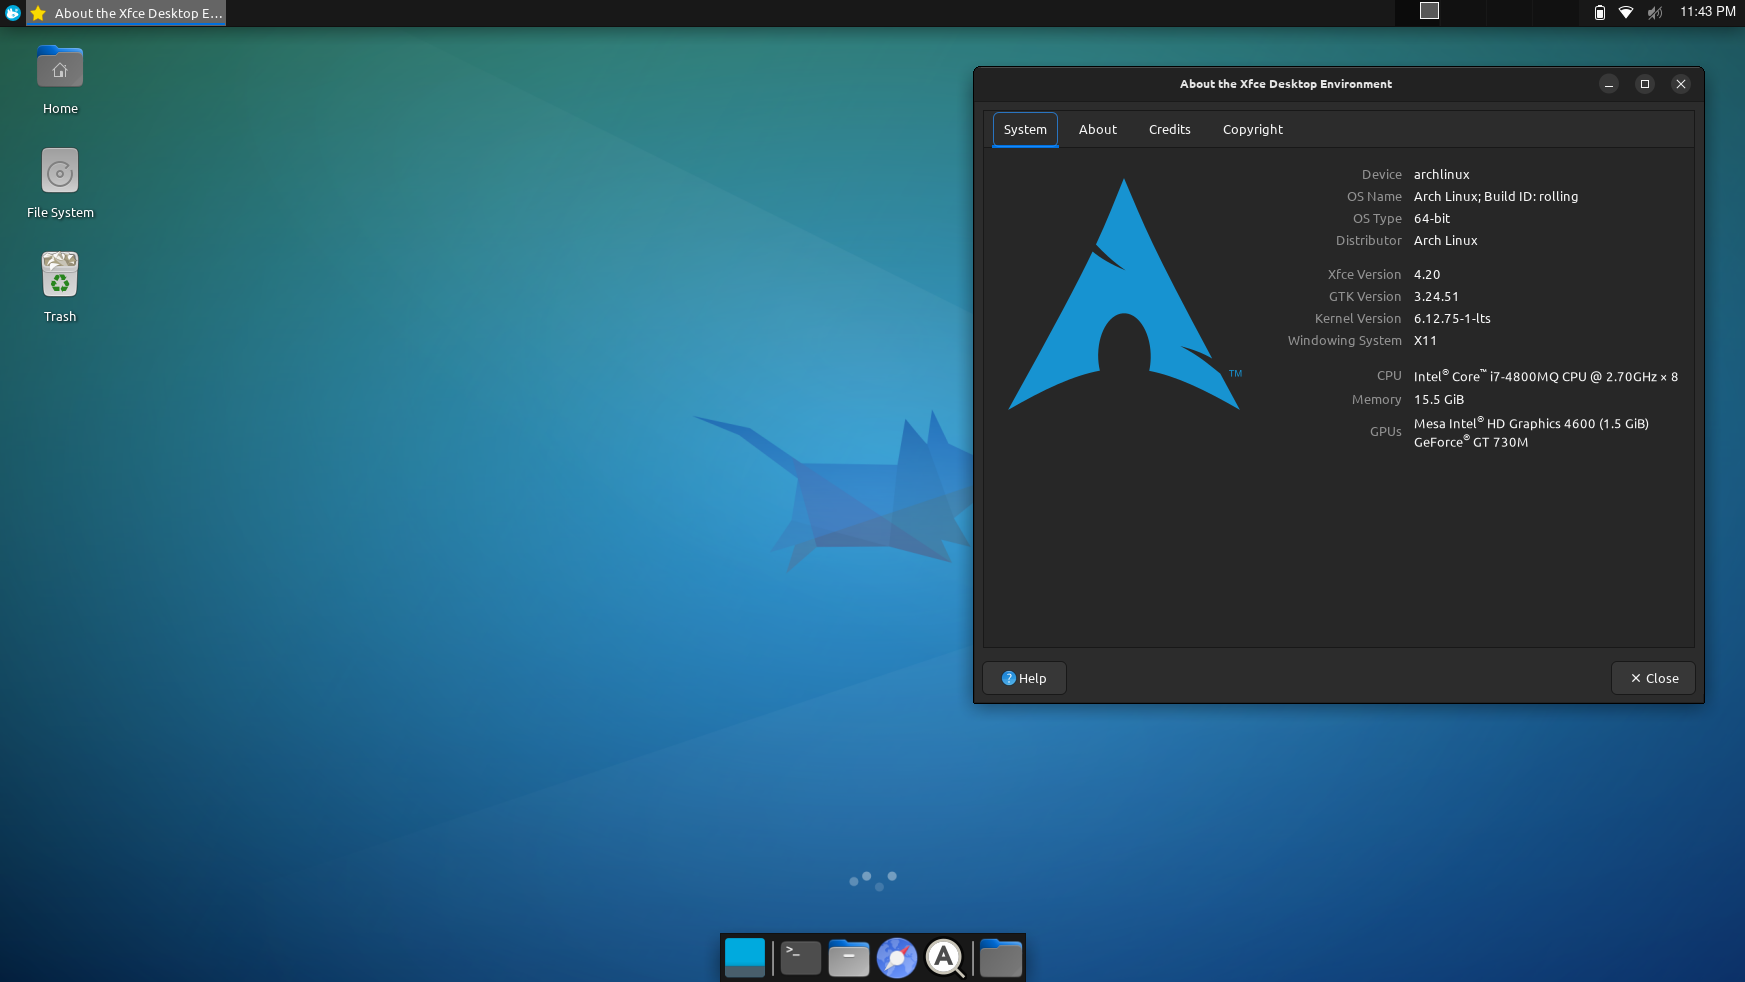This screenshot has width=1745, height=982.
Task: Click the Help button
Action: 1024,678
